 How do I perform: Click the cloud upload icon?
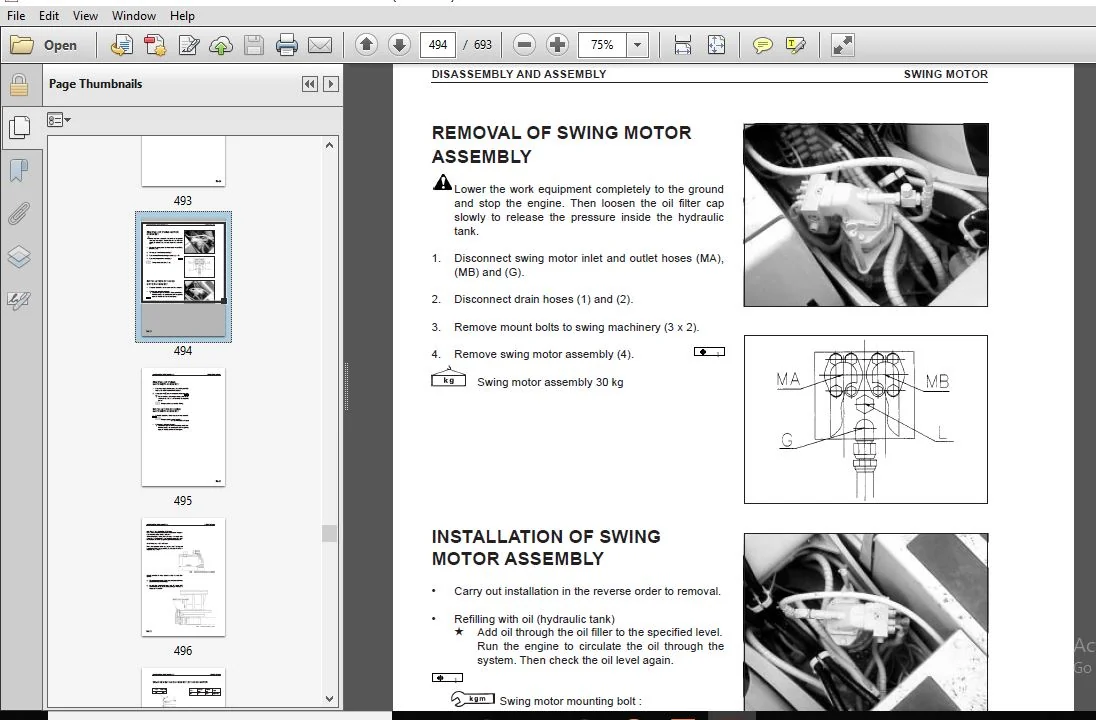click(x=221, y=45)
